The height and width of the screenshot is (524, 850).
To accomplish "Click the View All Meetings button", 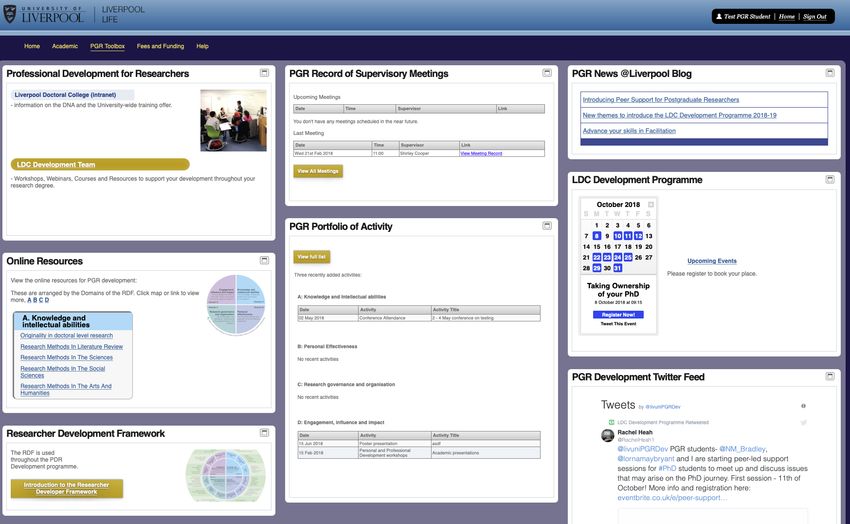I will [x=318, y=171].
